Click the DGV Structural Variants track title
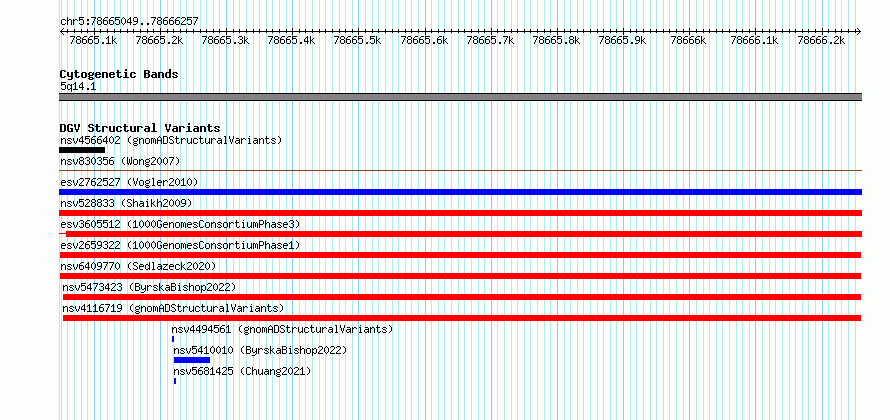 (140, 128)
